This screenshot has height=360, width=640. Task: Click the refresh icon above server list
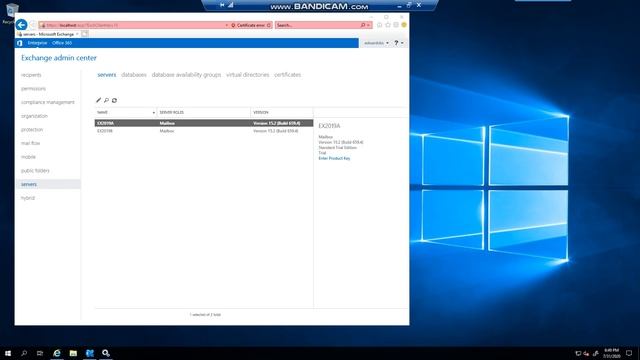point(114,100)
